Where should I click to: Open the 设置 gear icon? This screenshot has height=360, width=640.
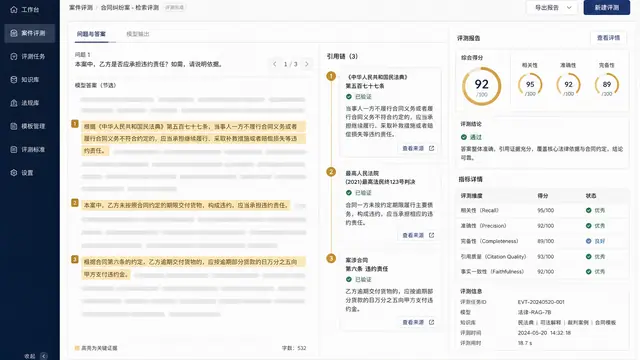click(13, 173)
